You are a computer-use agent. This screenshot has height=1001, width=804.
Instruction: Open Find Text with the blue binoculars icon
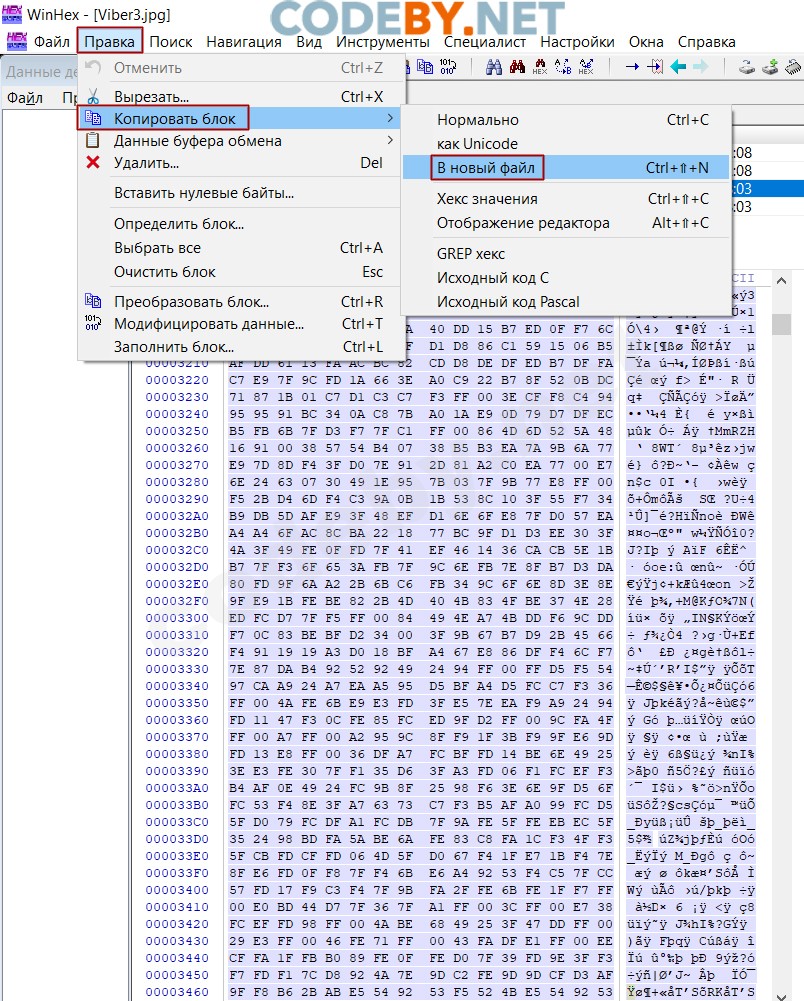pos(494,66)
